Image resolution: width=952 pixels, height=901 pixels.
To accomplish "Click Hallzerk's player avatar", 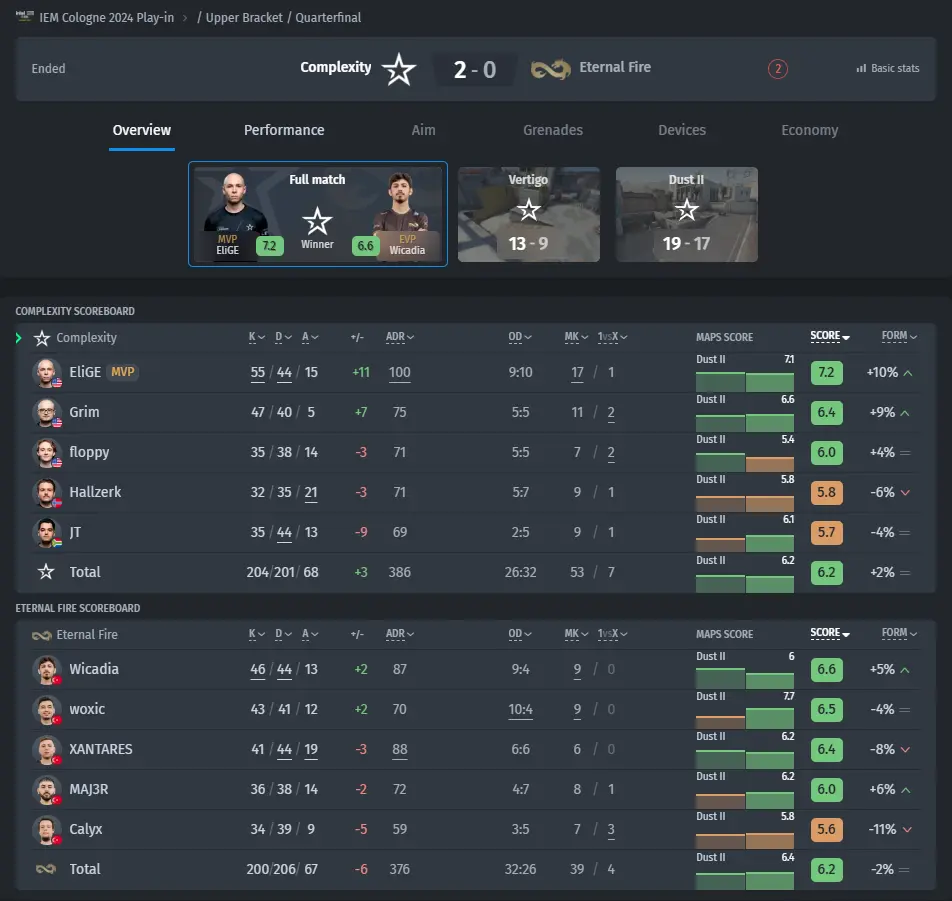I will 47,493.
